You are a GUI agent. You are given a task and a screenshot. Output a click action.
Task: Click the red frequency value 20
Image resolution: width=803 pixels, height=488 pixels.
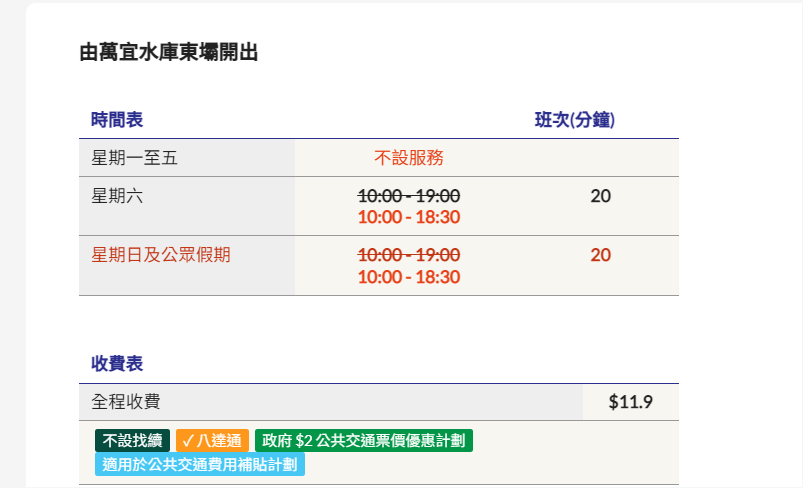600,255
